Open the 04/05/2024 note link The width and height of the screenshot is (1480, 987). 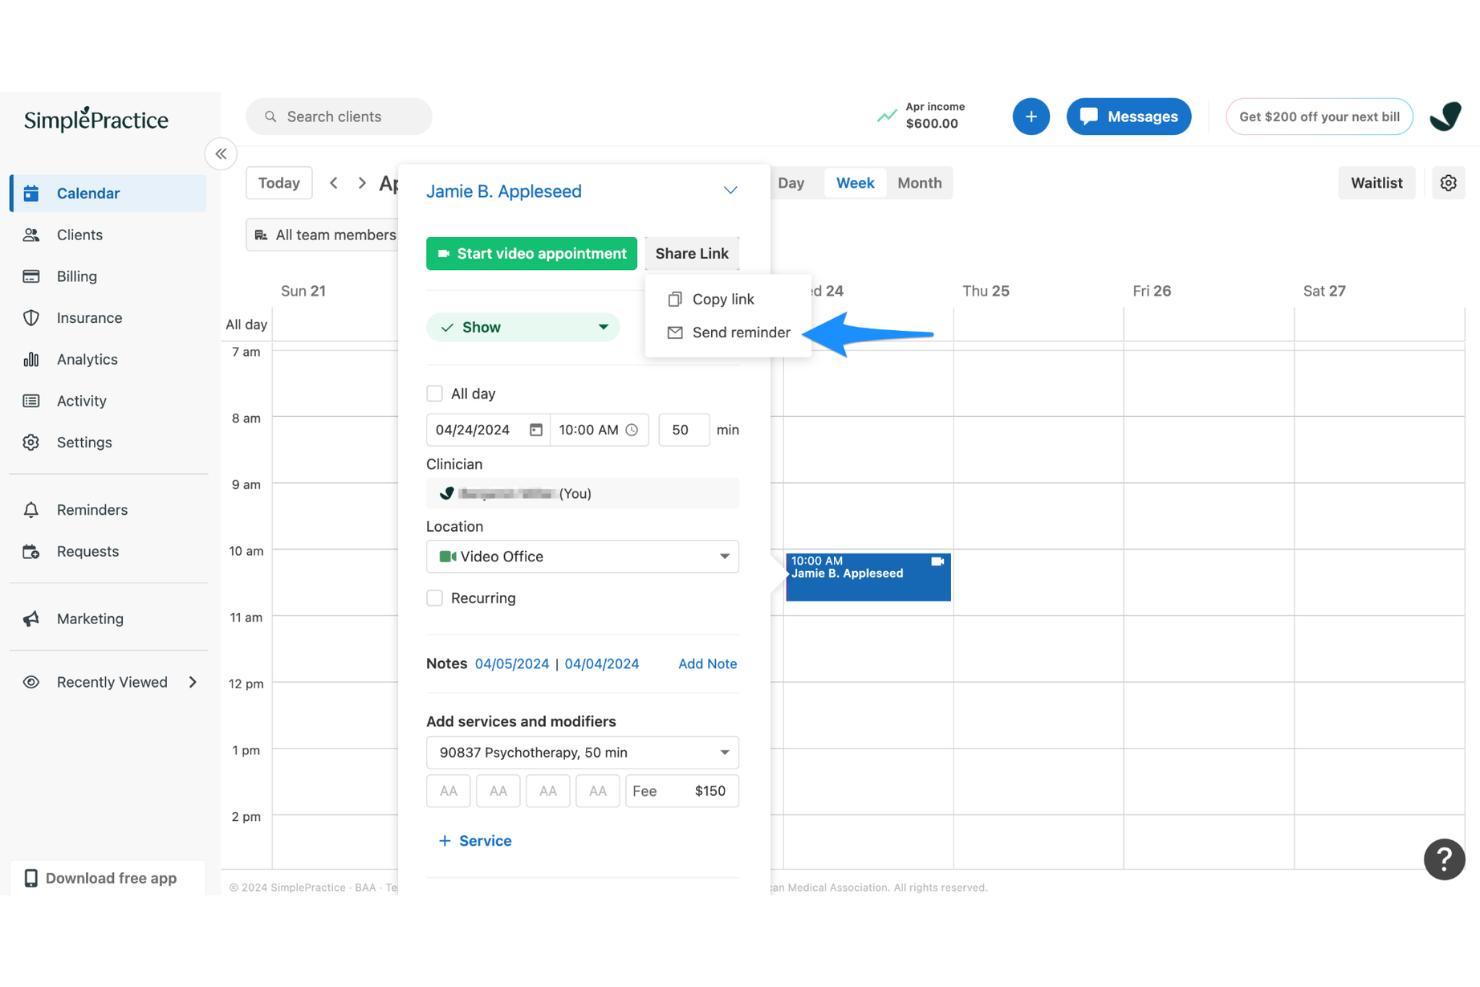click(512, 664)
